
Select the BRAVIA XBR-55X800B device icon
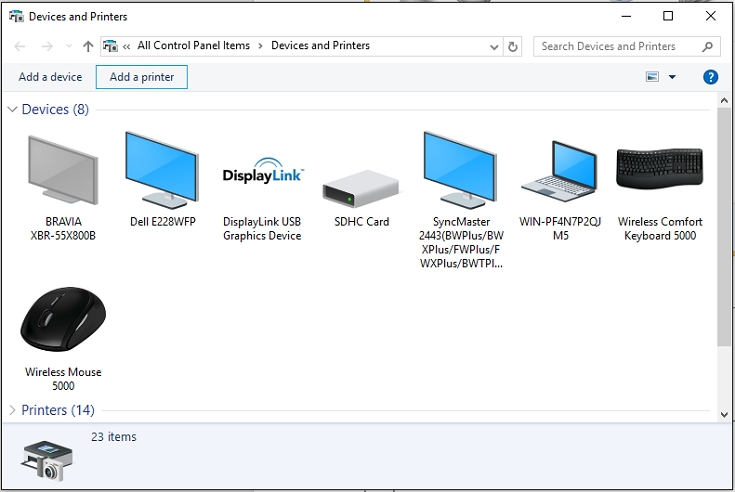pyautogui.click(x=63, y=170)
